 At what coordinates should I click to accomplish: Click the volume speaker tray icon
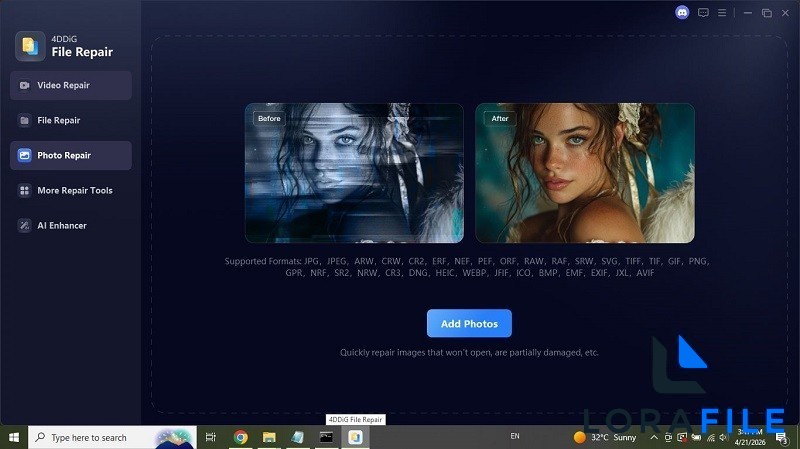tap(723, 437)
